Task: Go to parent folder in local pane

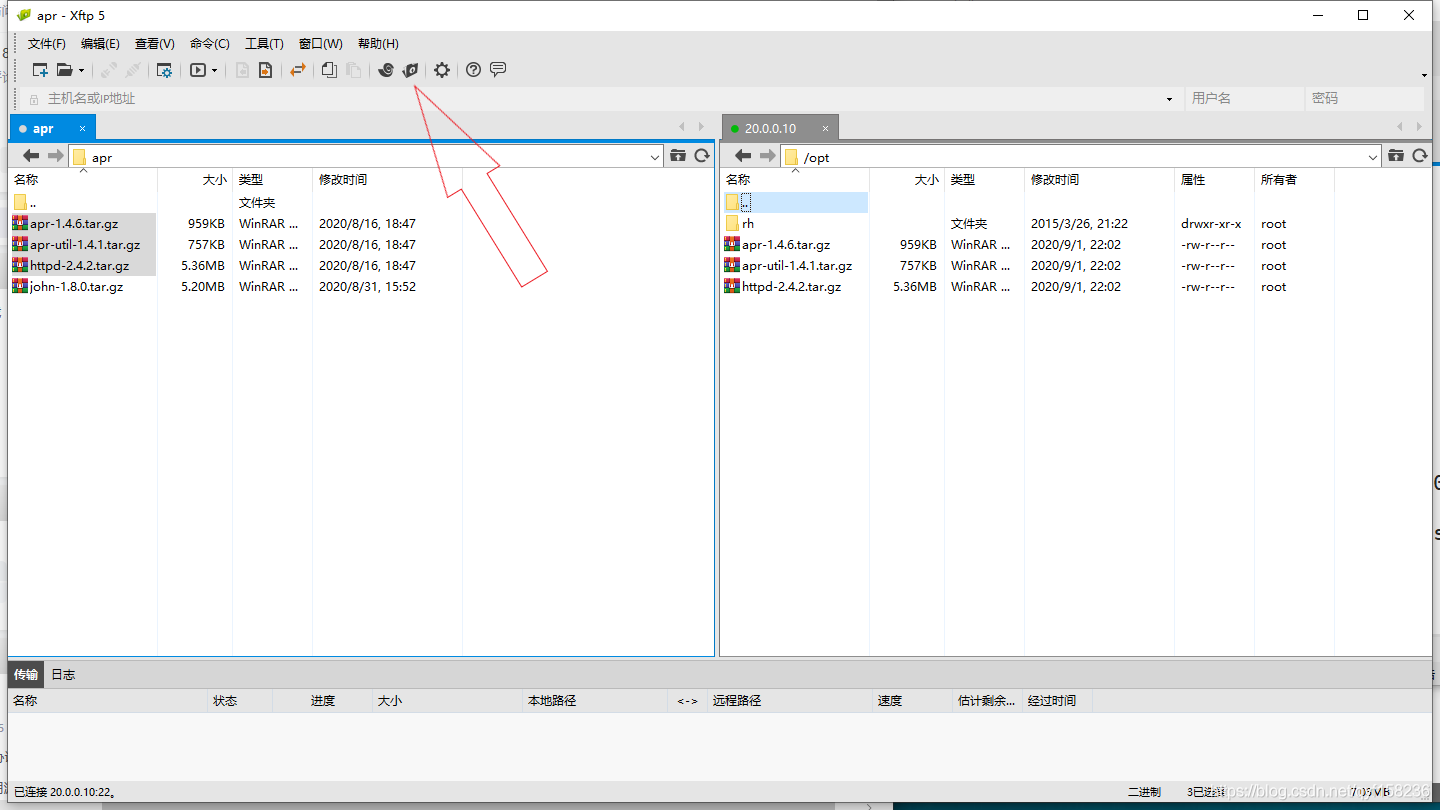Action: click(678, 156)
